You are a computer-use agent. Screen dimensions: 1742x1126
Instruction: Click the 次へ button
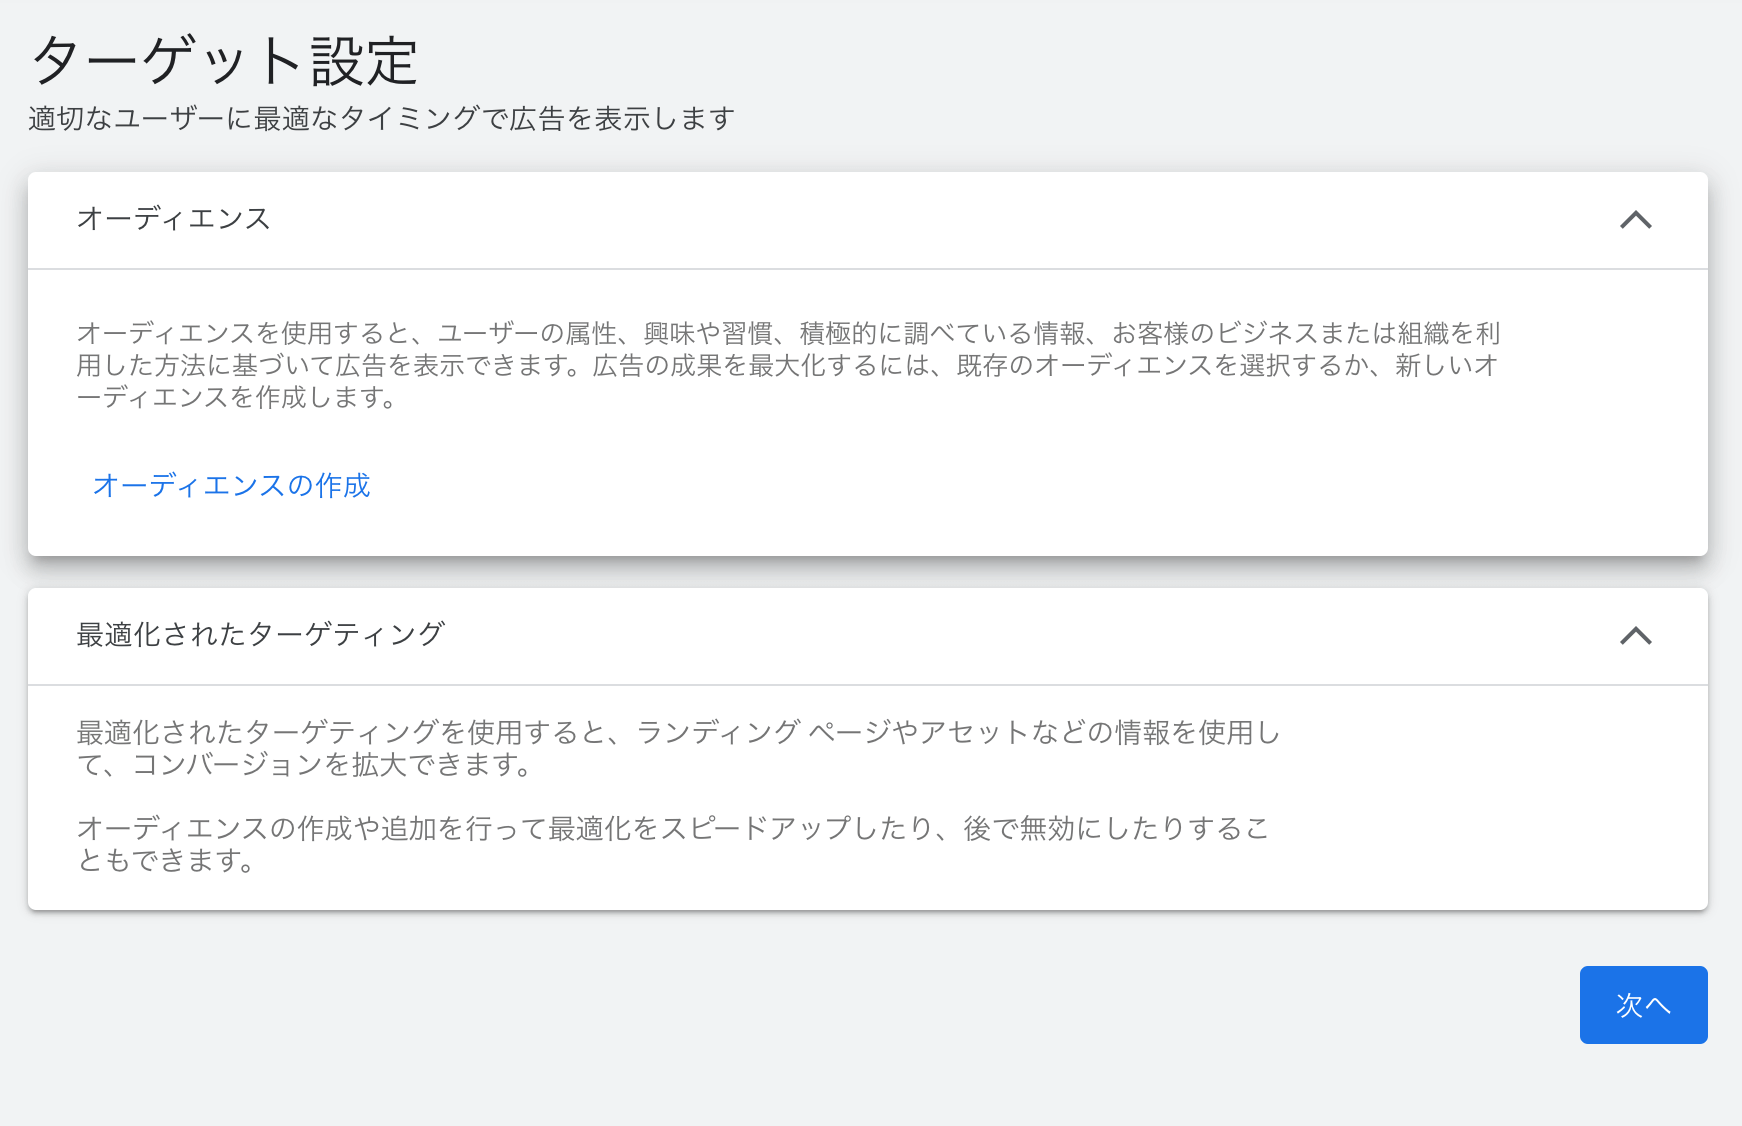click(x=1643, y=1005)
